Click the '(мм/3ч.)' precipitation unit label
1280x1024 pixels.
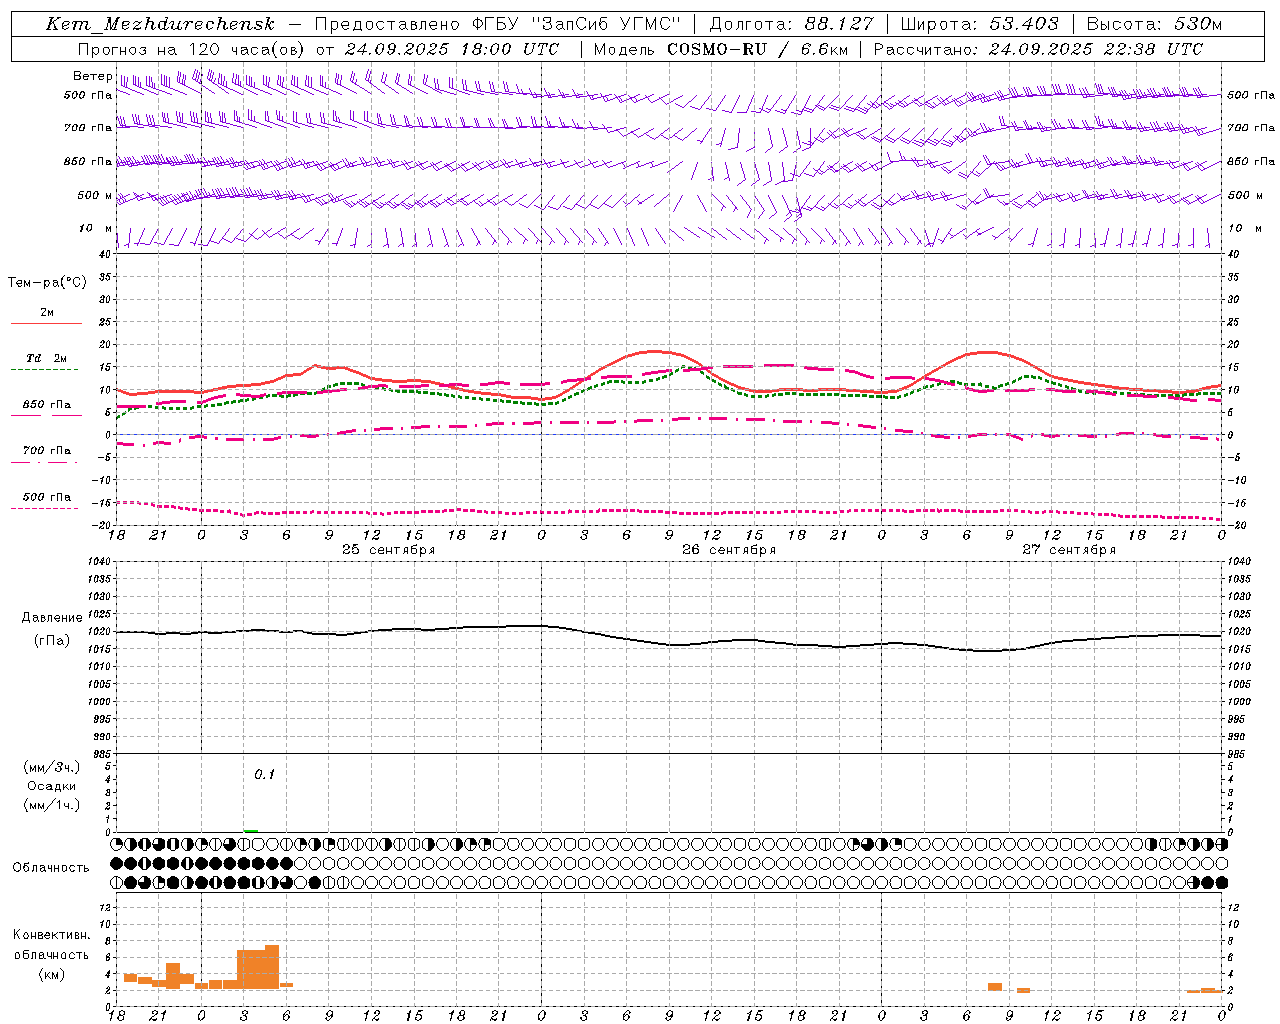tap(52, 768)
